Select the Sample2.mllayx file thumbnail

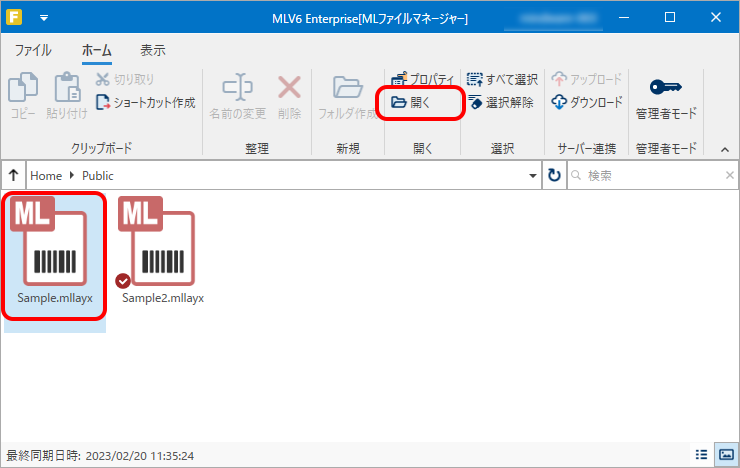point(162,250)
